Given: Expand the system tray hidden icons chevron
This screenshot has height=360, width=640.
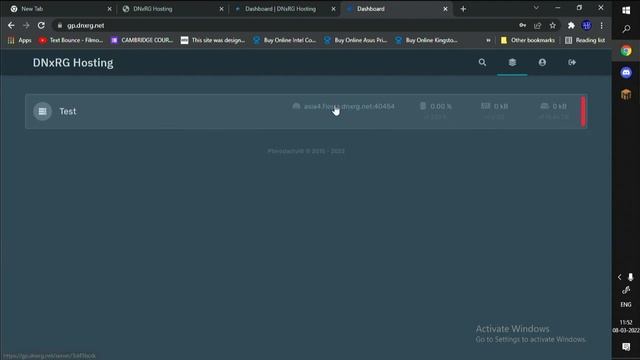Looking at the screenshot, I should point(620,277).
